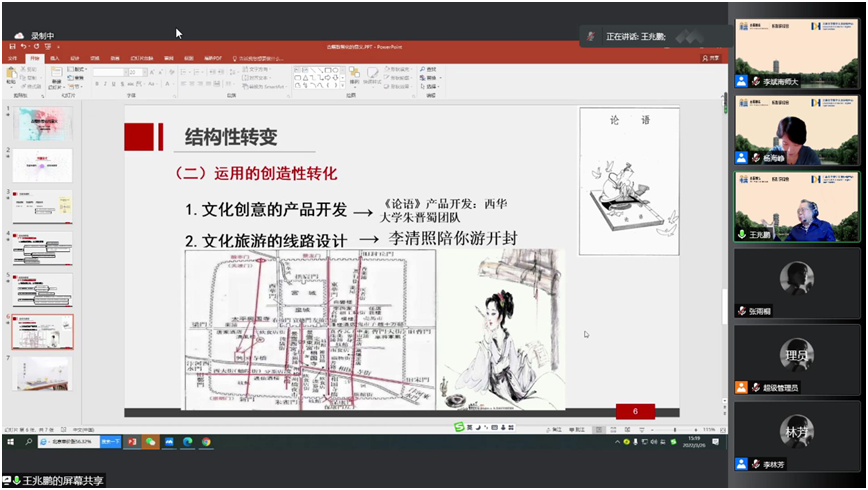
Task: Switch to the 设计 design tab
Action: (75, 58)
